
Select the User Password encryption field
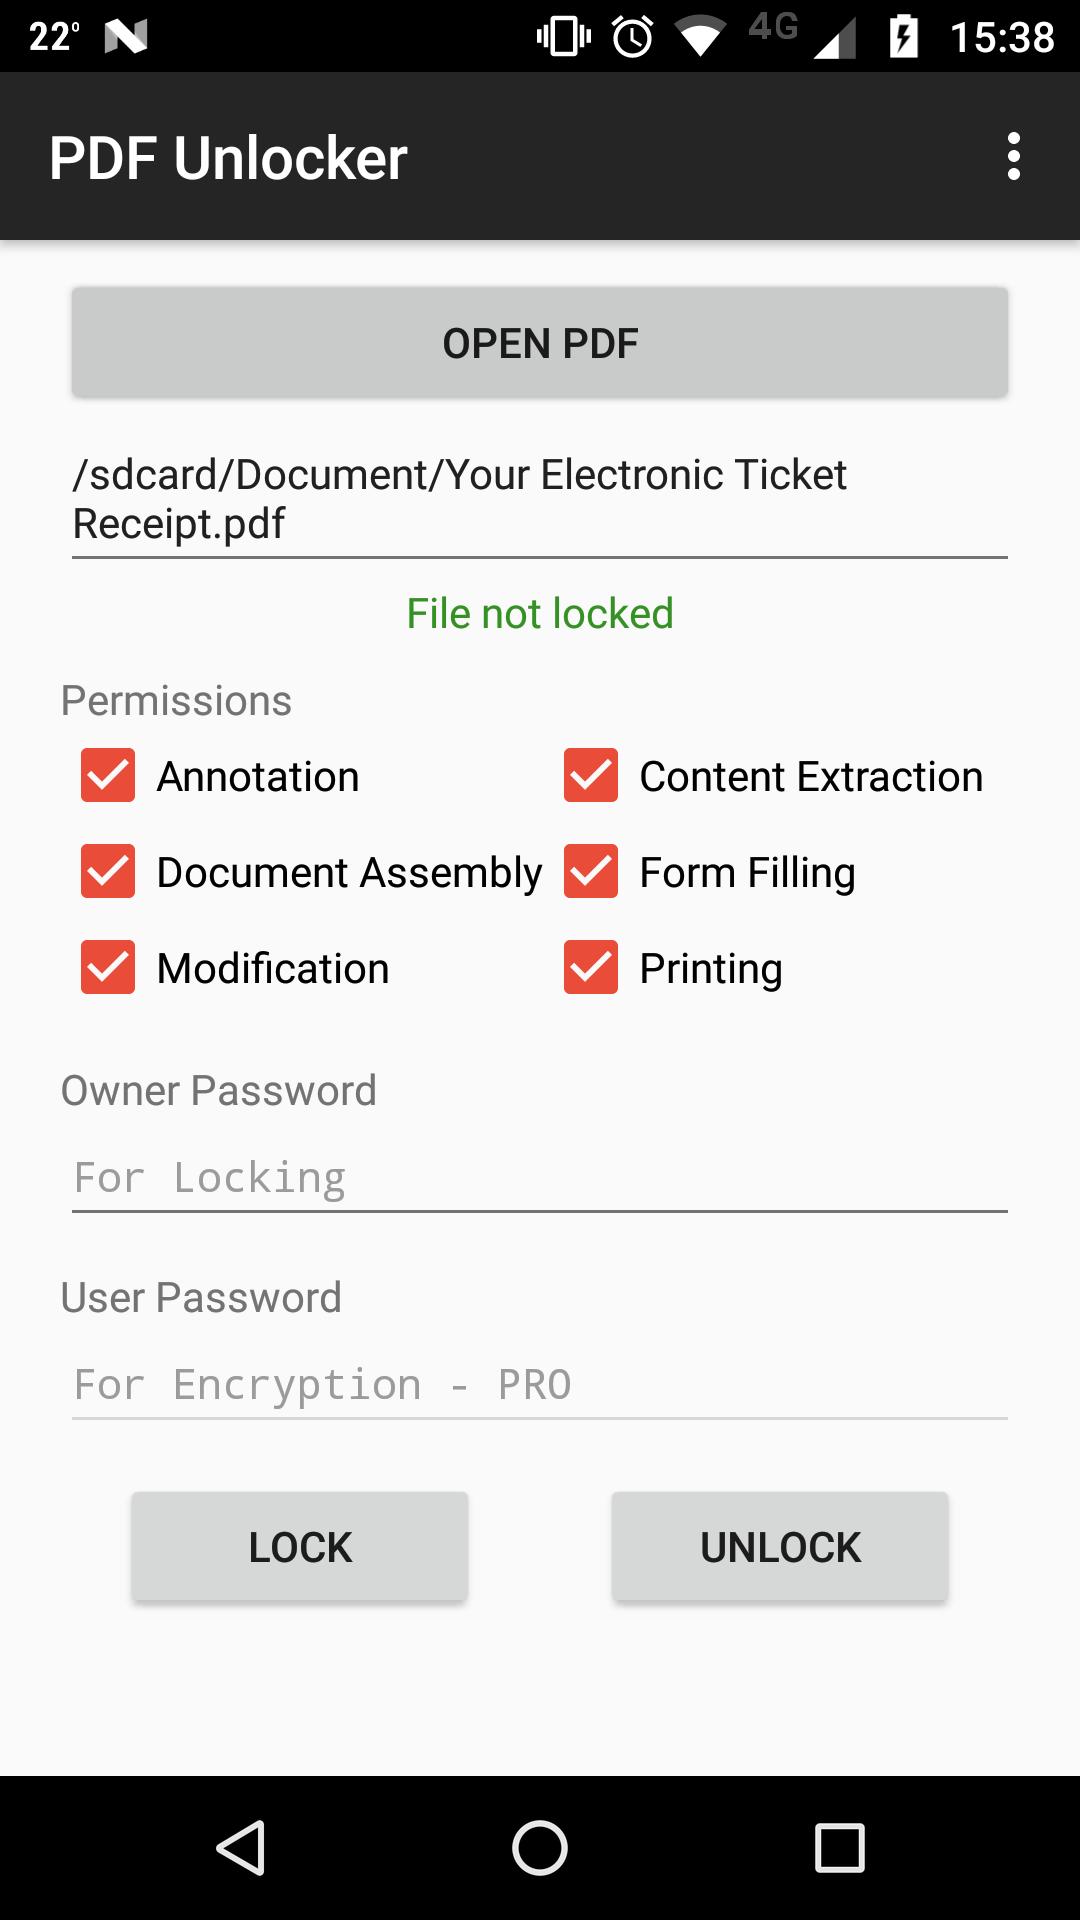point(540,1385)
